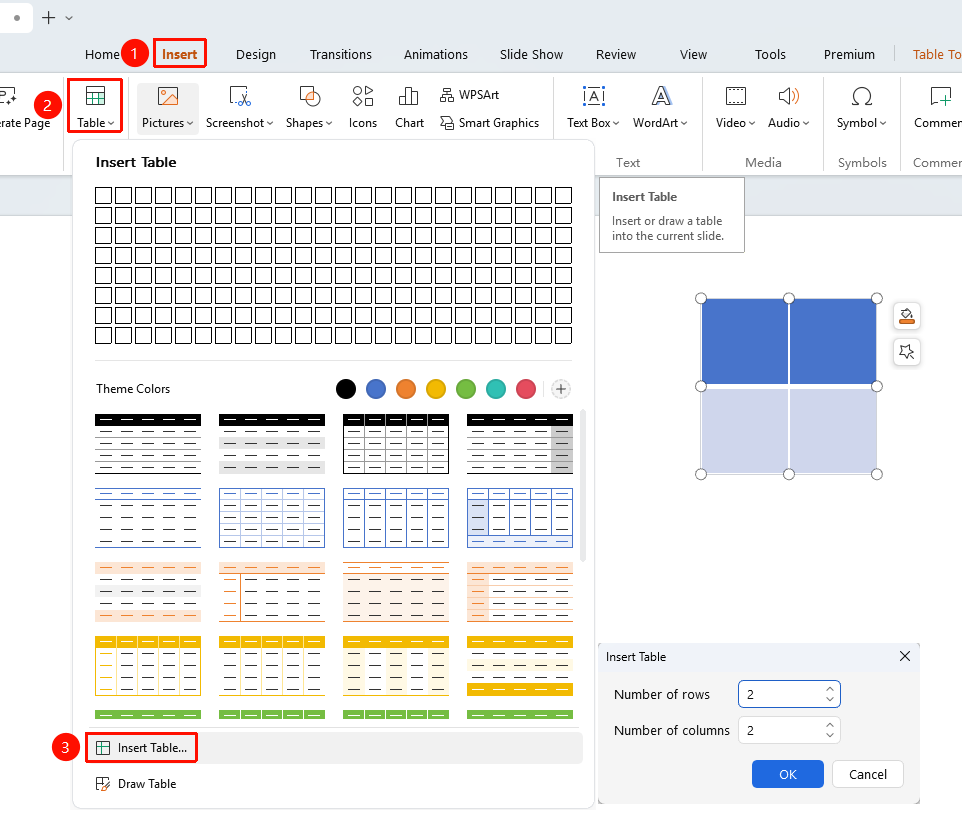This screenshot has width=962, height=828.
Task: Switch to the Design tab
Action: (256, 55)
